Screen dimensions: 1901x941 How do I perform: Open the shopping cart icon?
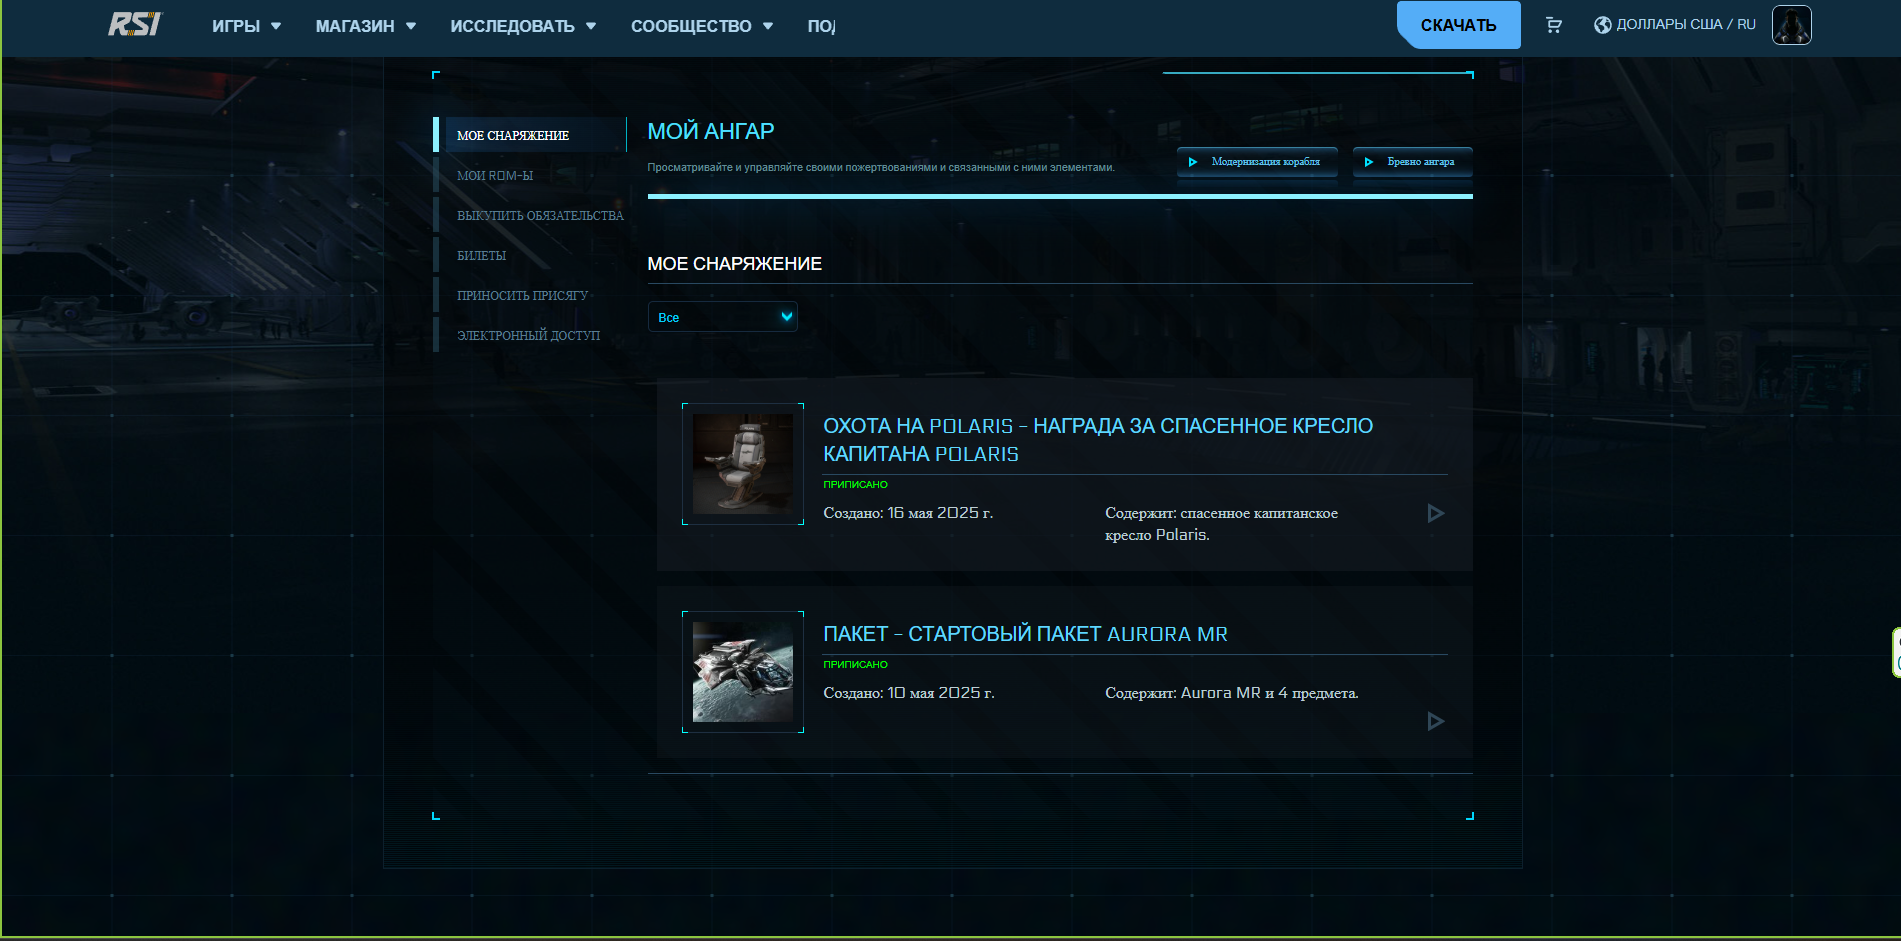click(1553, 25)
